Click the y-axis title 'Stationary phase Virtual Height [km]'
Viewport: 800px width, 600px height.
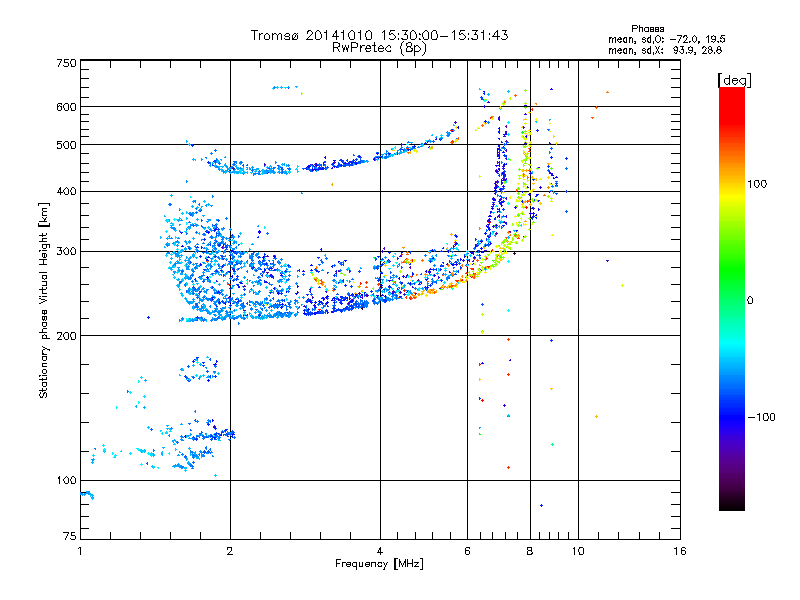click(x=44, y=300)
